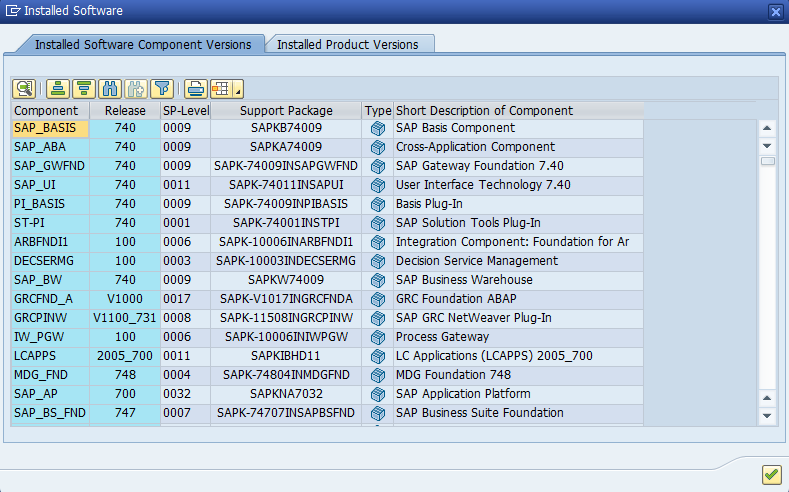Click the Print toolbar icon
Viewport: 789px width, 492px height.
click(196, 88)
